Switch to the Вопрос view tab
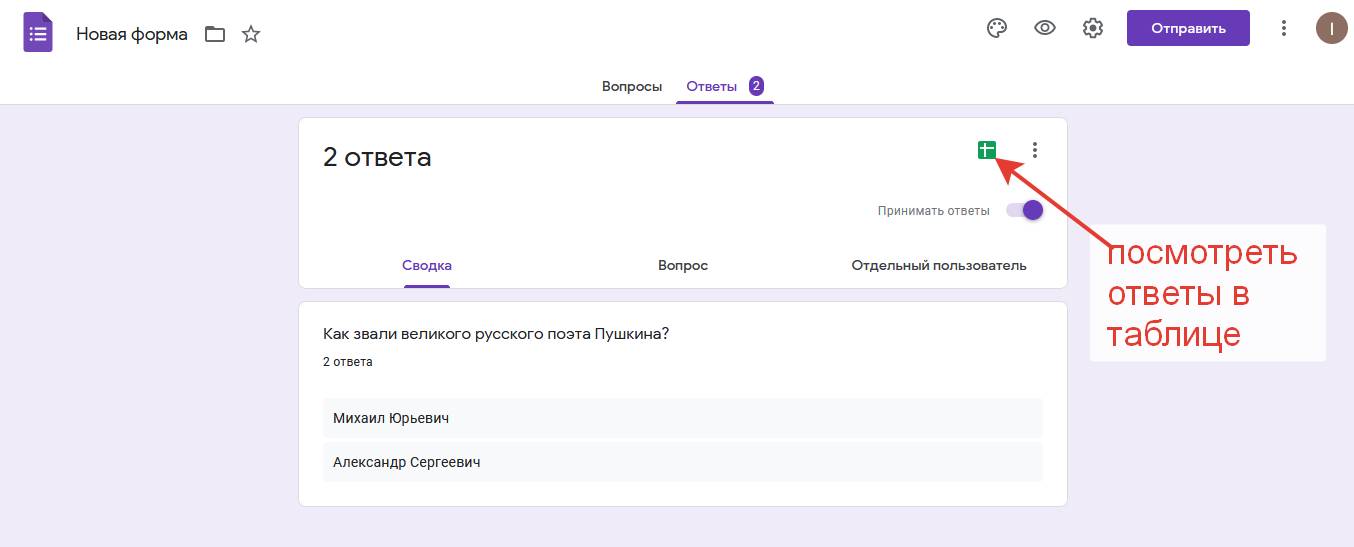Viewport: 1354px width, 547px height. point(683,265)
